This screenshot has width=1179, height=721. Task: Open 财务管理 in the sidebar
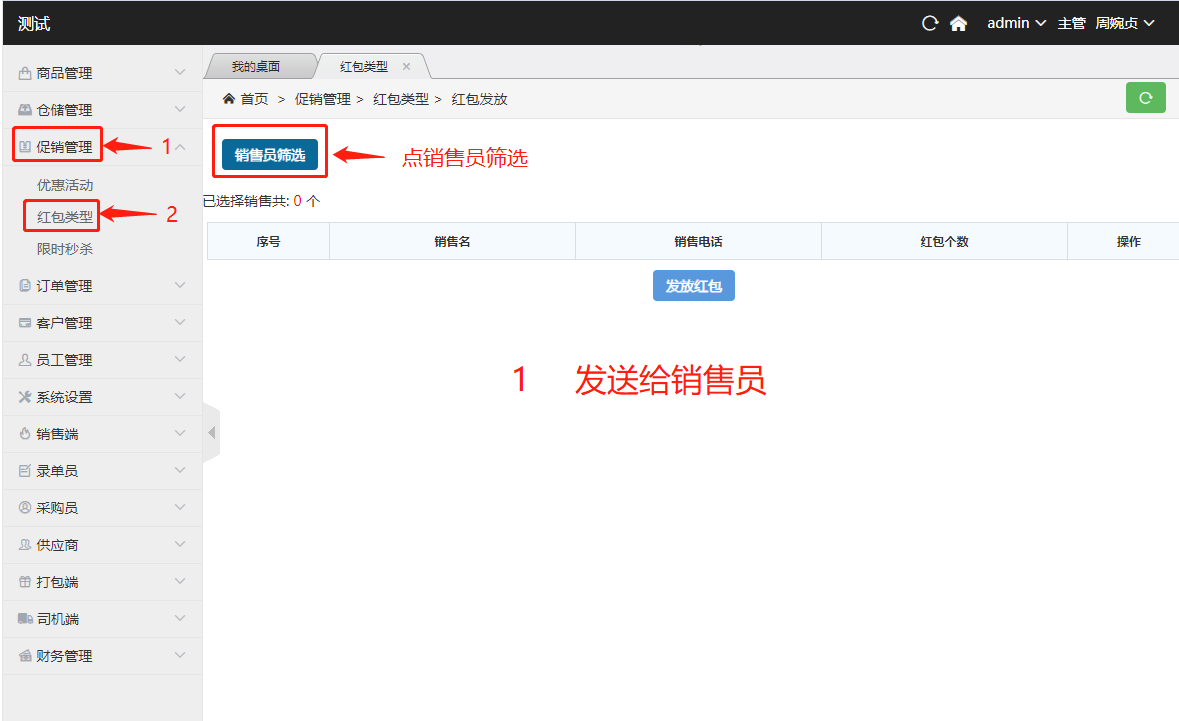[65, 656]
